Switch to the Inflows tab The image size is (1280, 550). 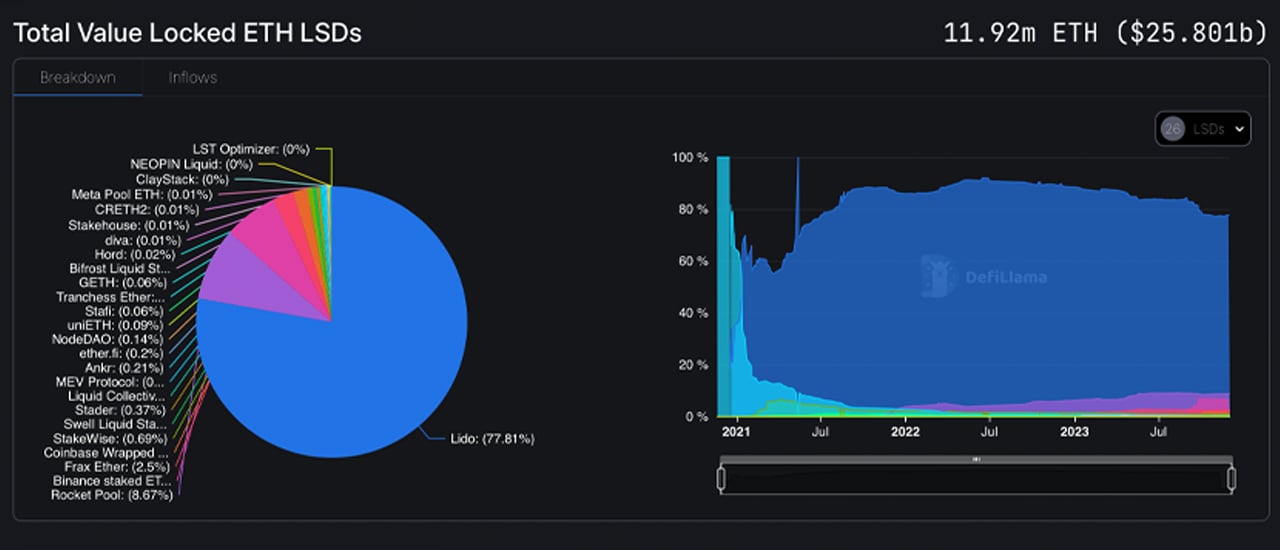point(192,77)
